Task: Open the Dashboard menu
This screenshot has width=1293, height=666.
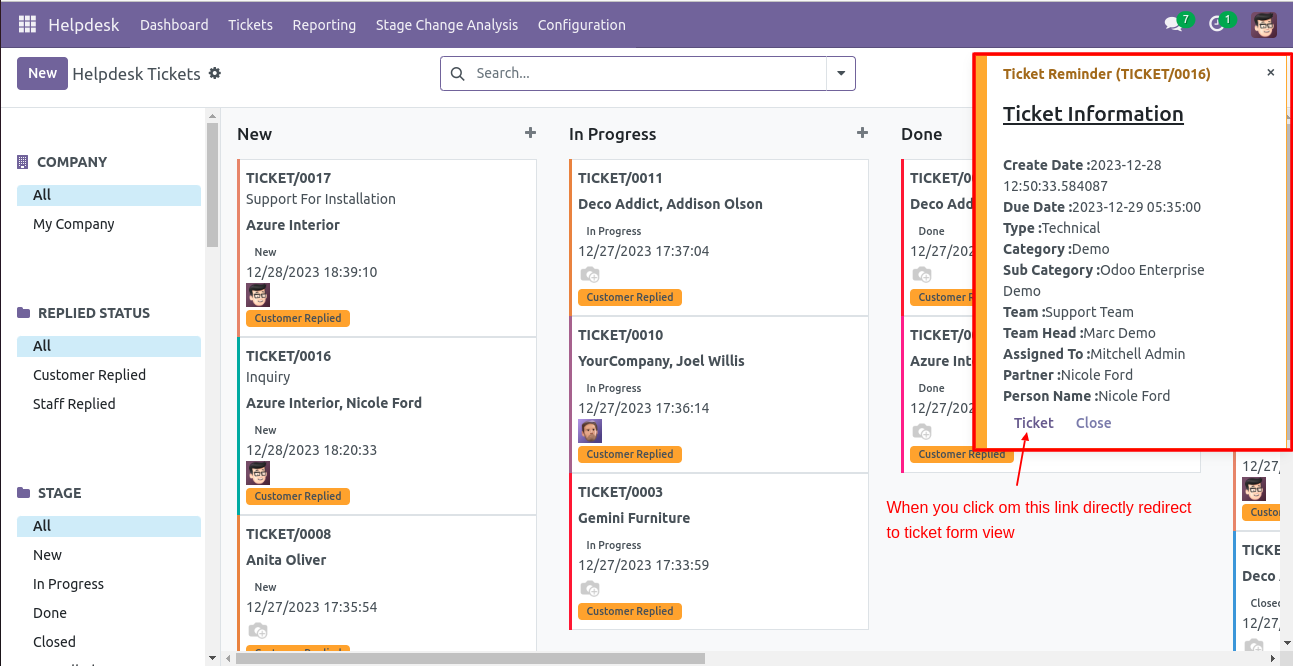Action: pyautogui.click(x=174, y=25)
